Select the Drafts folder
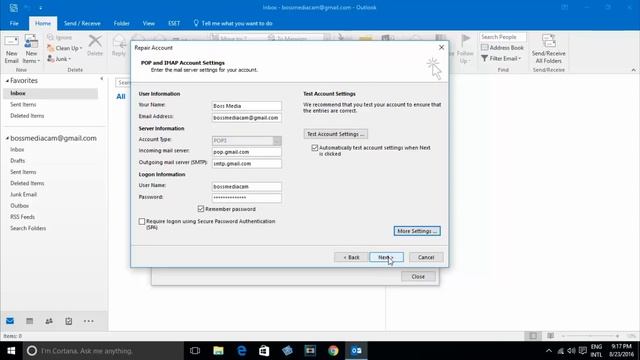Viewport: 640px width, 360px height. click(18, 161)
